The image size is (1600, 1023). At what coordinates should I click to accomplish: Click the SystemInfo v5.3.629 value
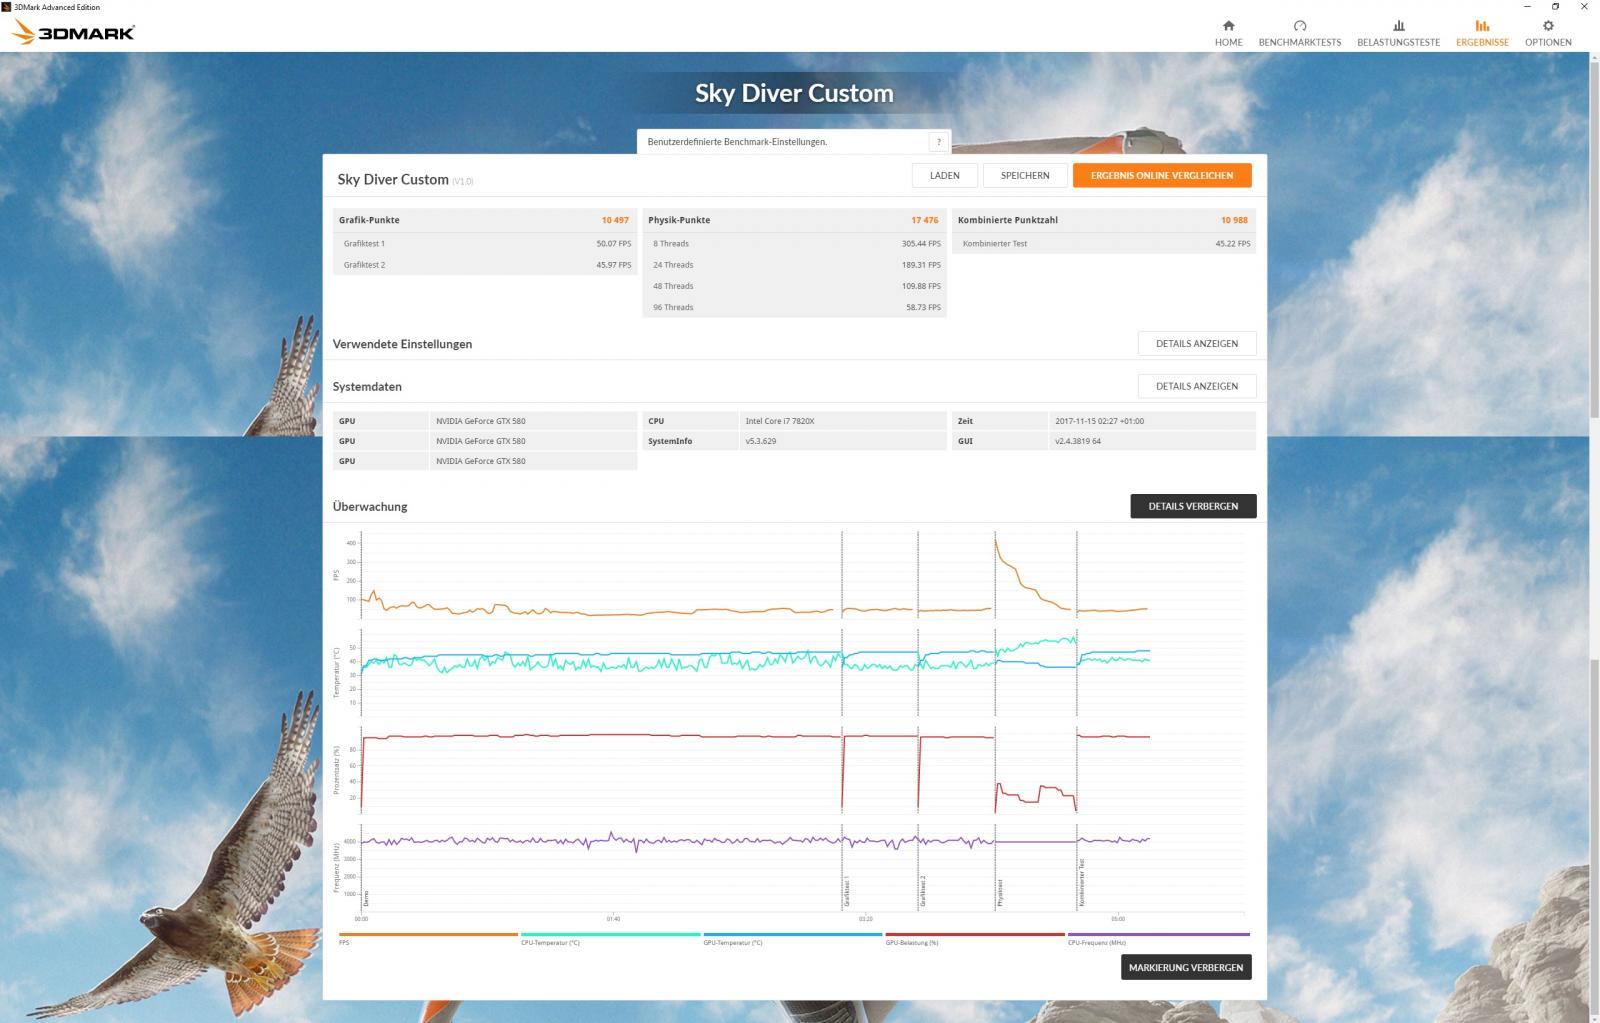point(761,441)
